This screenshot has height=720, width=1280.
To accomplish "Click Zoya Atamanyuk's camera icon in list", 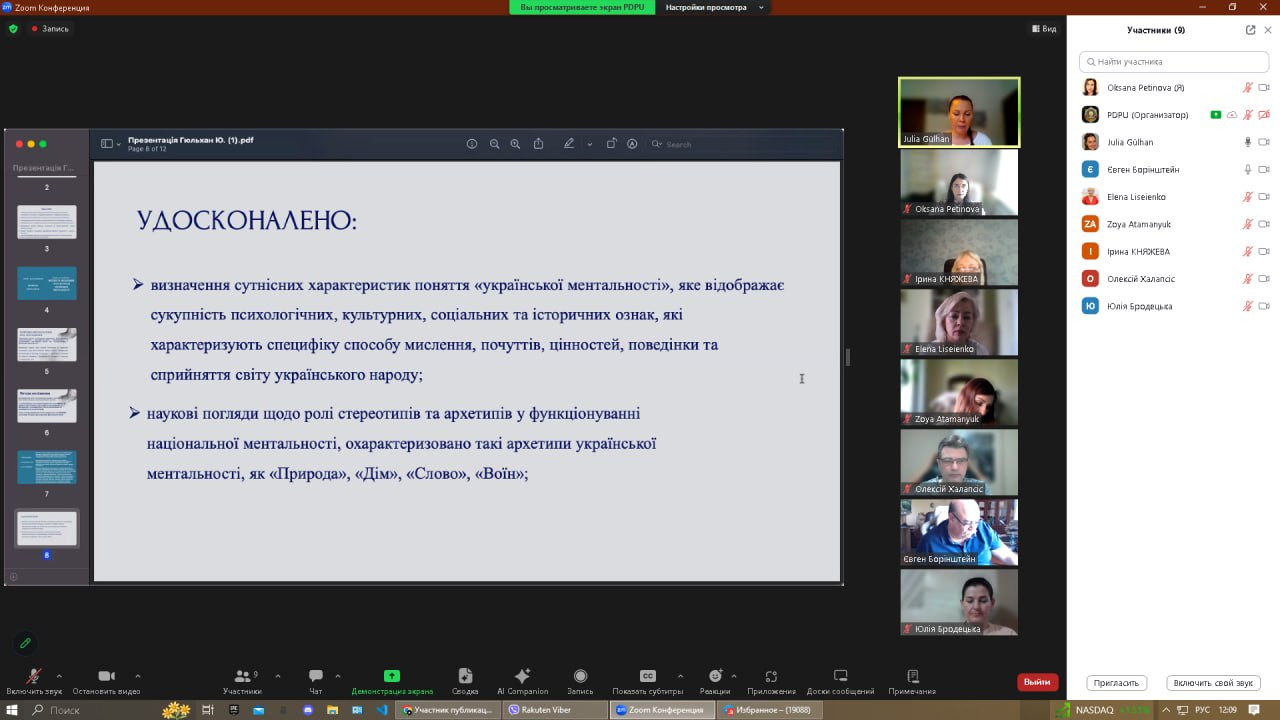I will pos(1264,224).
